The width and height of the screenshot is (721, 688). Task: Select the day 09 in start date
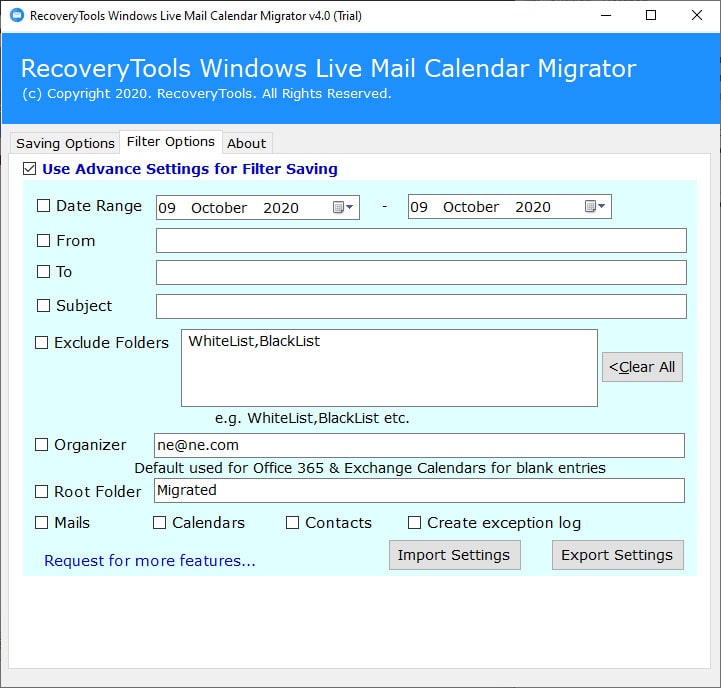coord(167,208)
